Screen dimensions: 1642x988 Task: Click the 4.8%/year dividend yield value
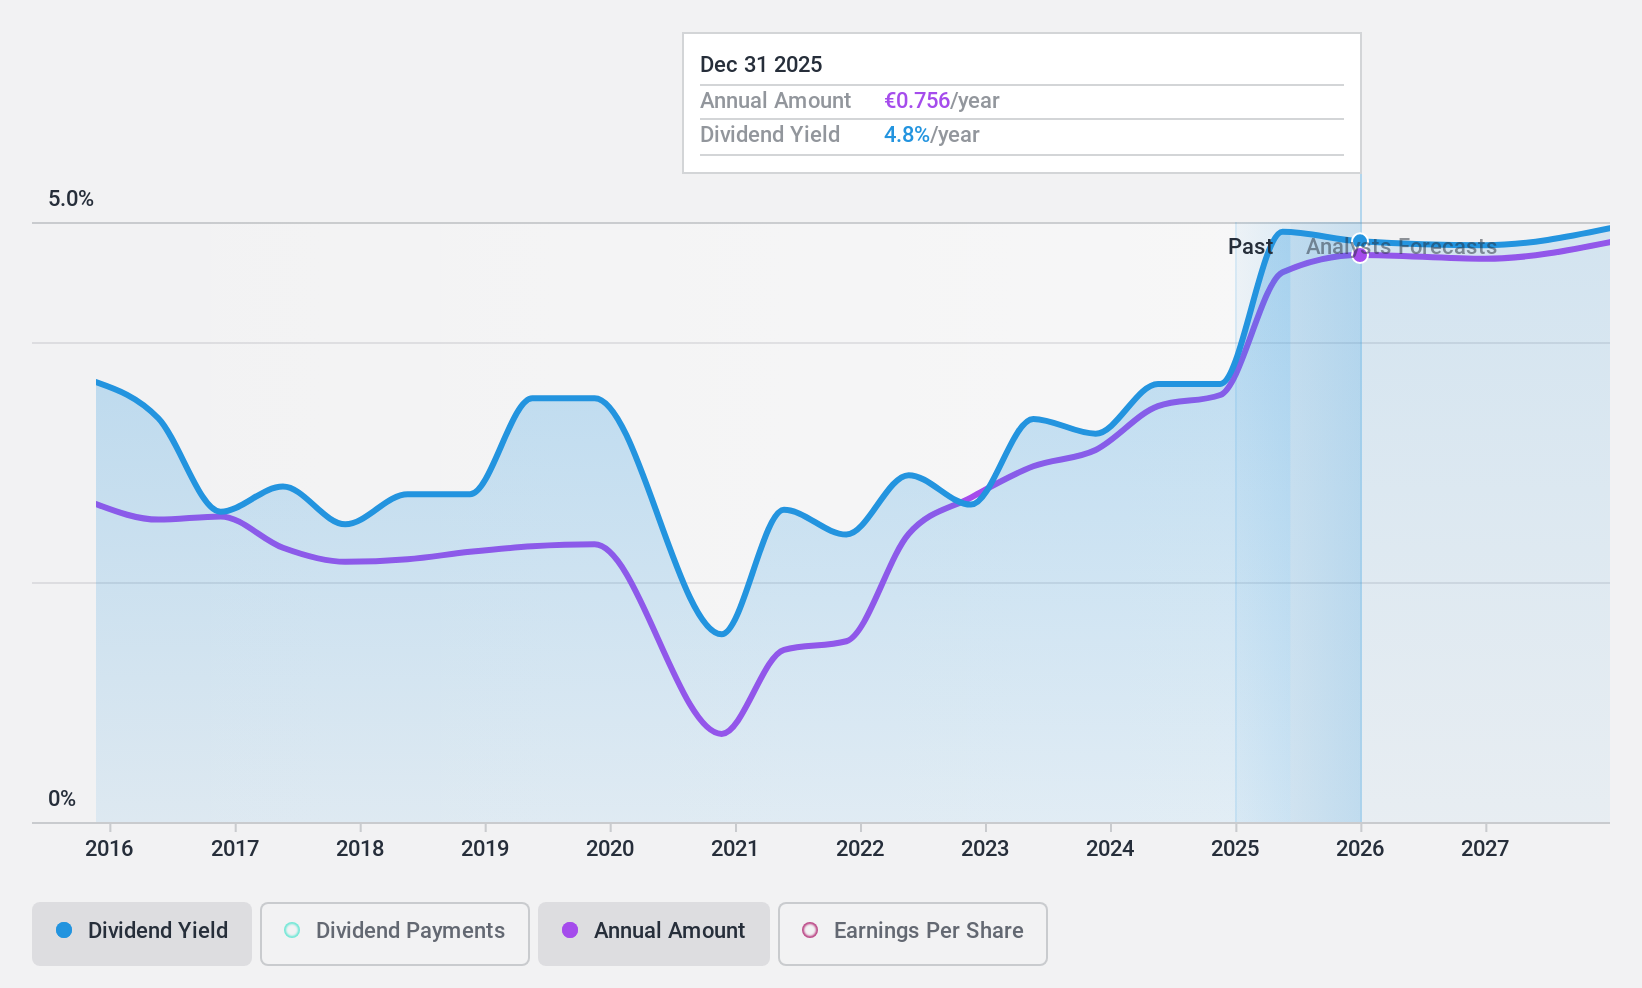pyautogui.click(x=932, y=135)
